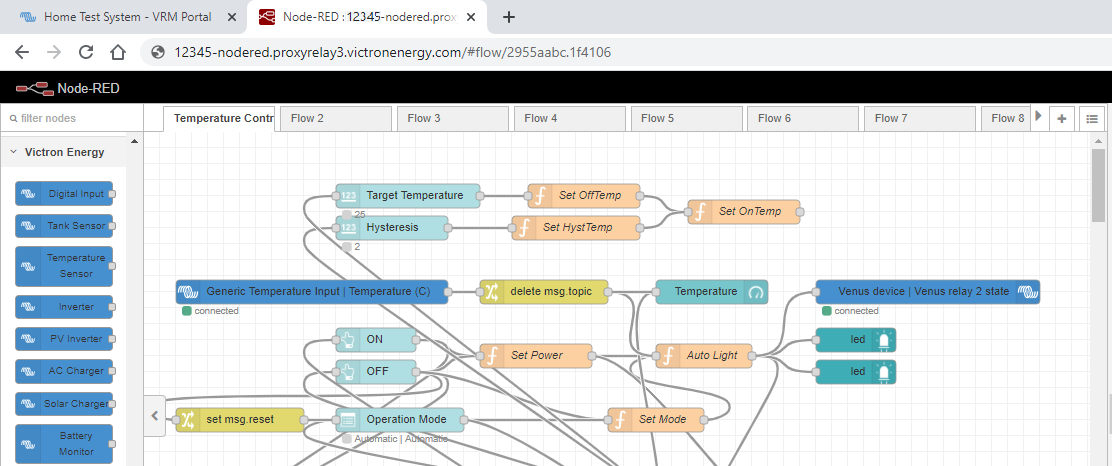Click the add new flow plus button
The image size is (1112, 466).
coord(1062,118)
